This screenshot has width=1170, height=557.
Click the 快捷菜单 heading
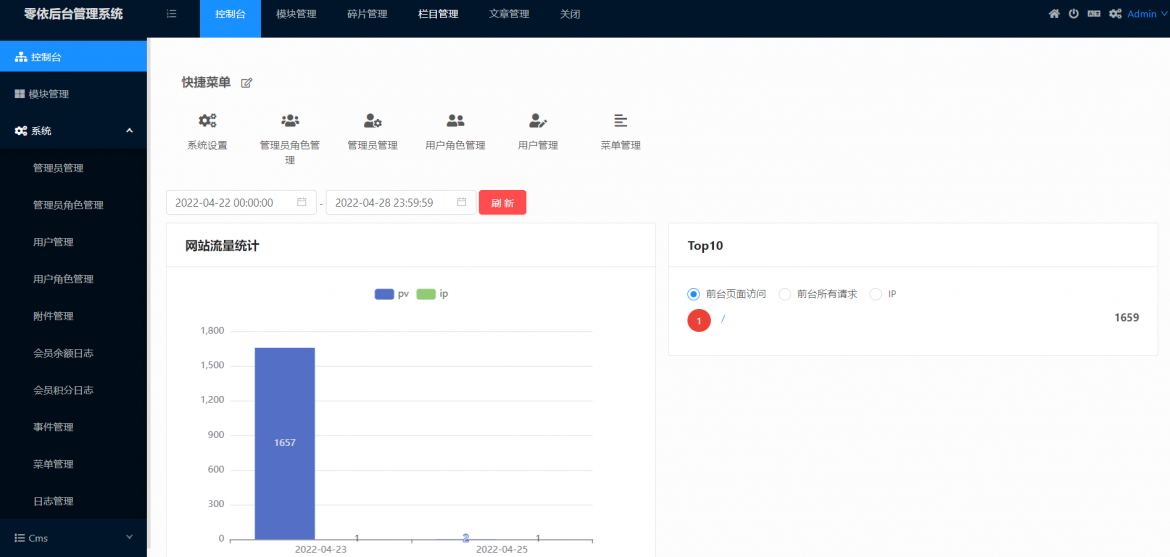pos(206,82)
